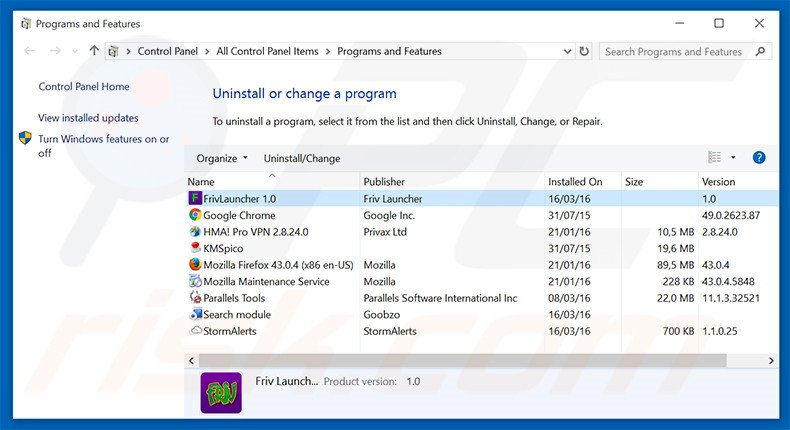Select the FrivLauncher 1.0 row
The height and width of the screenshot is (430, 790).
[482, 199]
